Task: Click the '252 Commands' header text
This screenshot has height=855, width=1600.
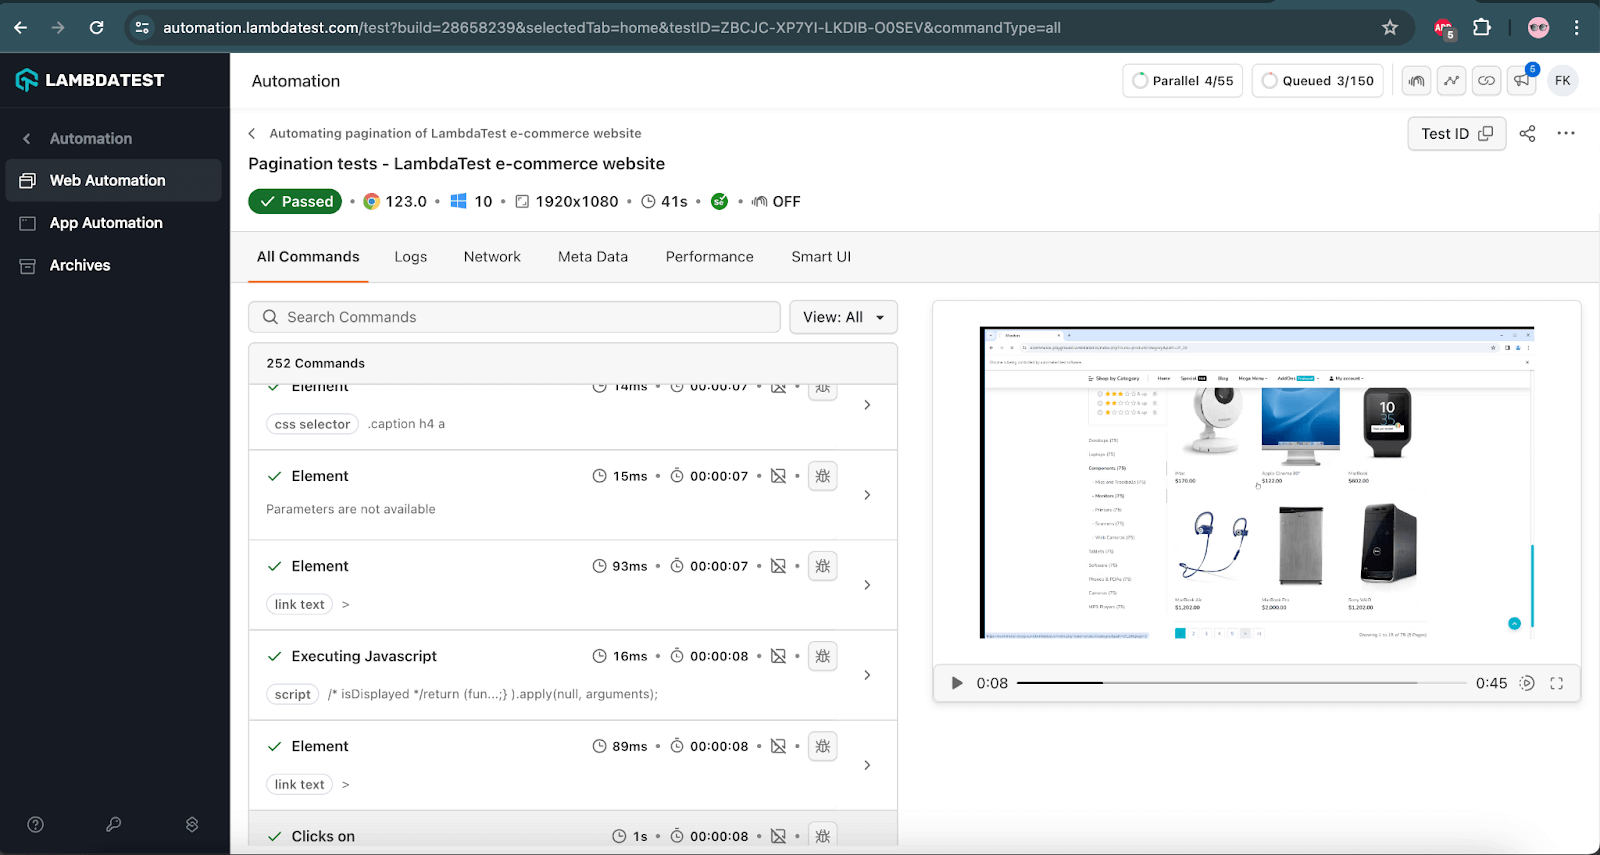Action: coord(316,363)
